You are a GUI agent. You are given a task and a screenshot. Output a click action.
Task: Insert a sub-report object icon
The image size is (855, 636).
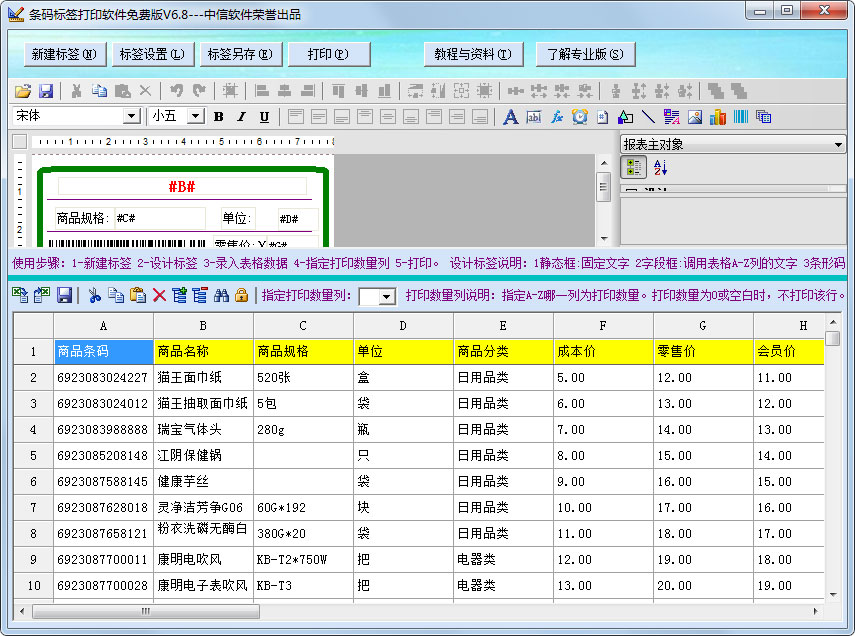click(763, 117)
